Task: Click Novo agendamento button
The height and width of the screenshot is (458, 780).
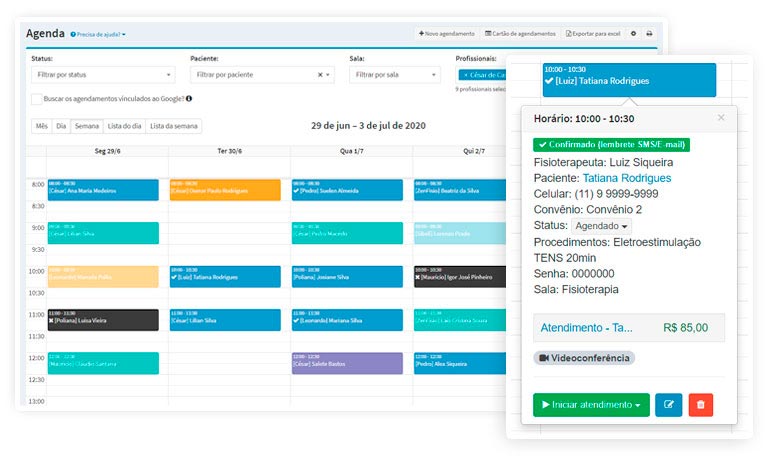Action: [446, 33]
